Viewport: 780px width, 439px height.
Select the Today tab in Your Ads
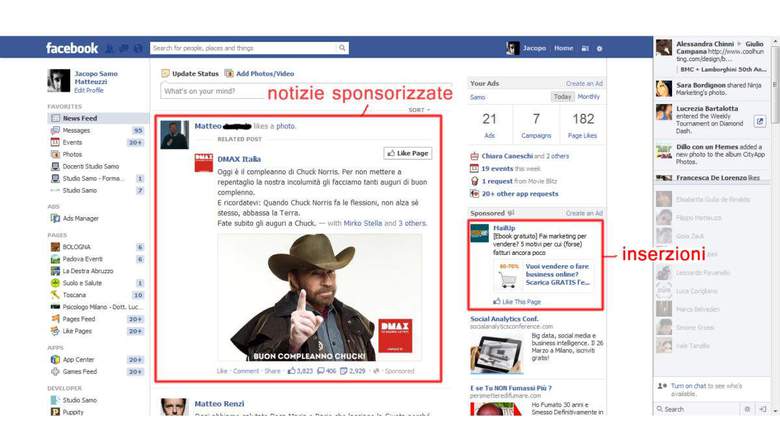click(x=562, y=97)
